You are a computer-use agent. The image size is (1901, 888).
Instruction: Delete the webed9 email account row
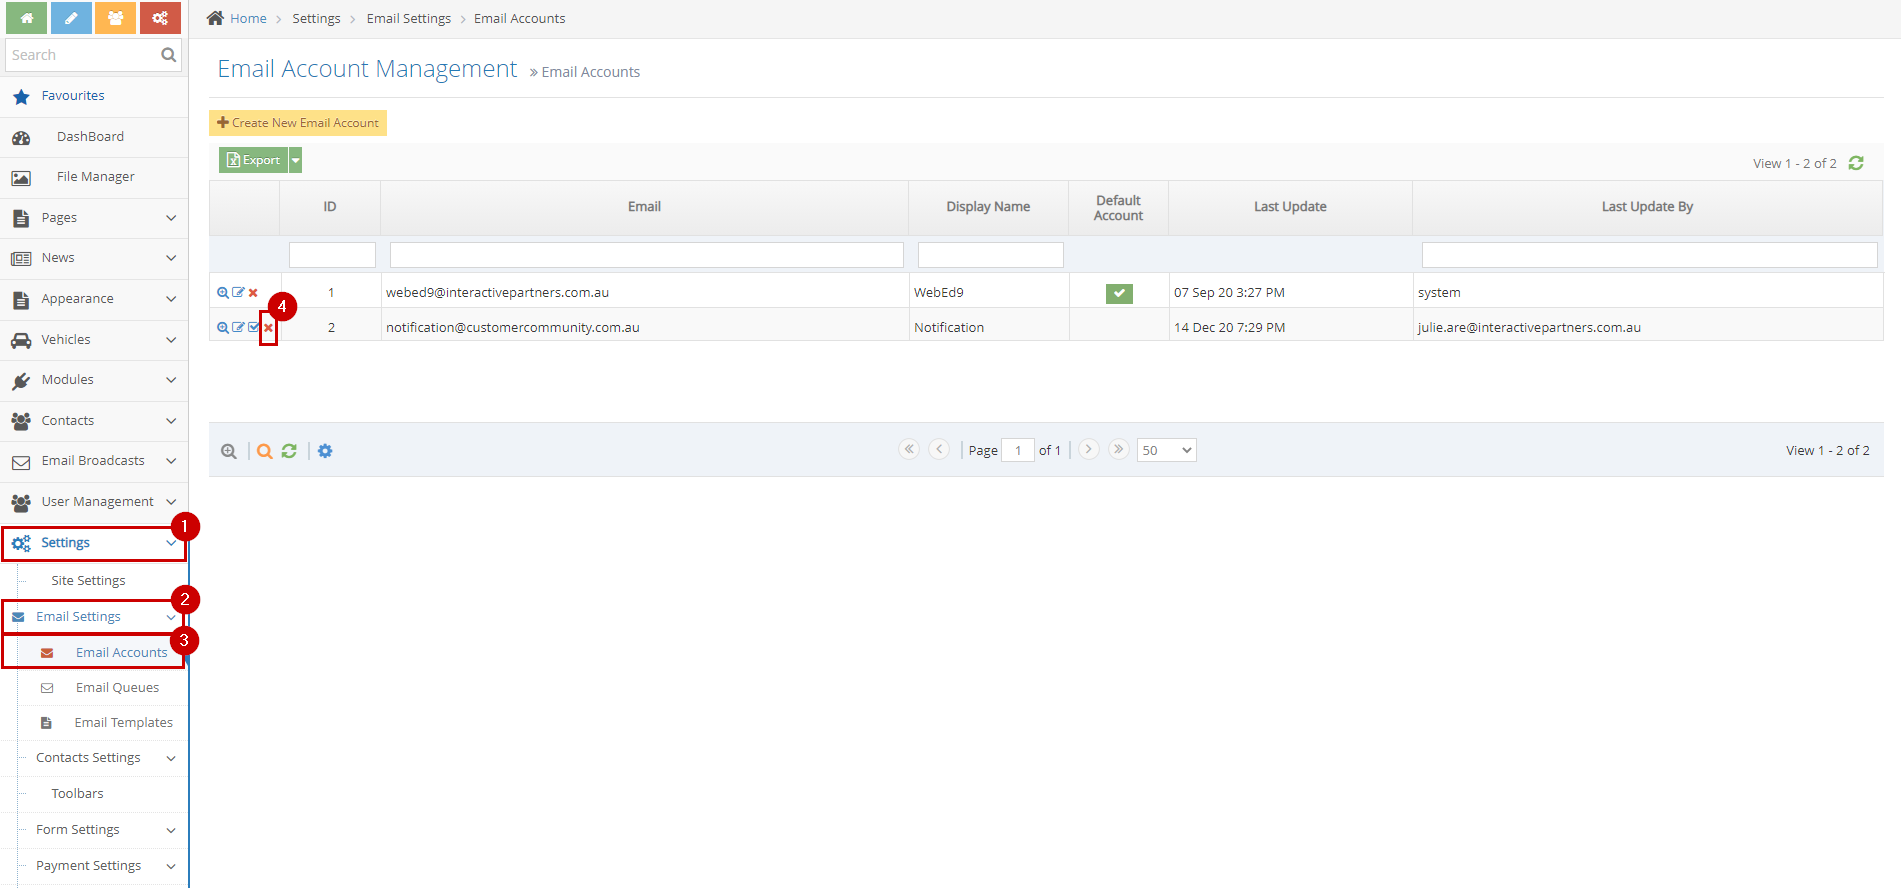(x=253, y=293)
